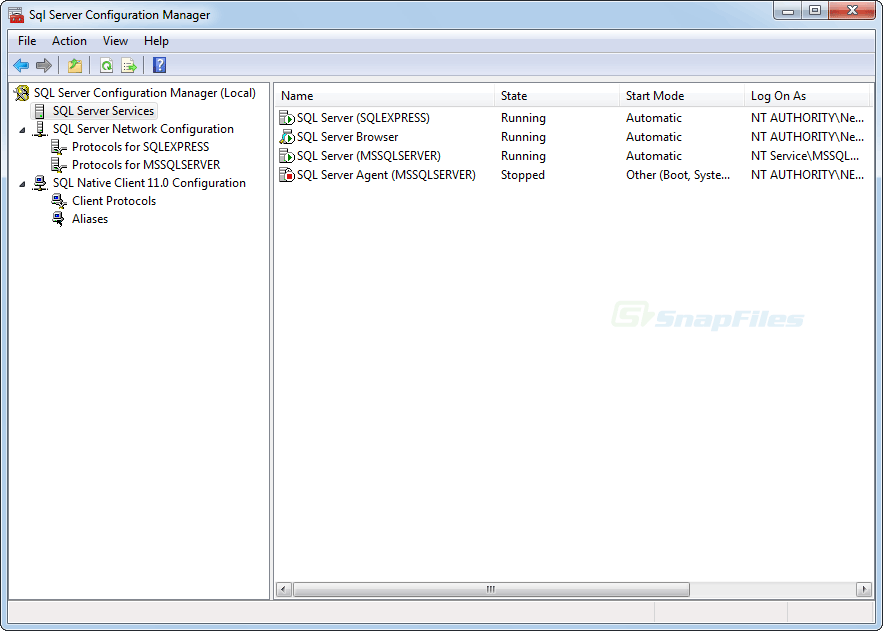Select the Aliases tree item
883x631 pixels.
pos(91,218)
